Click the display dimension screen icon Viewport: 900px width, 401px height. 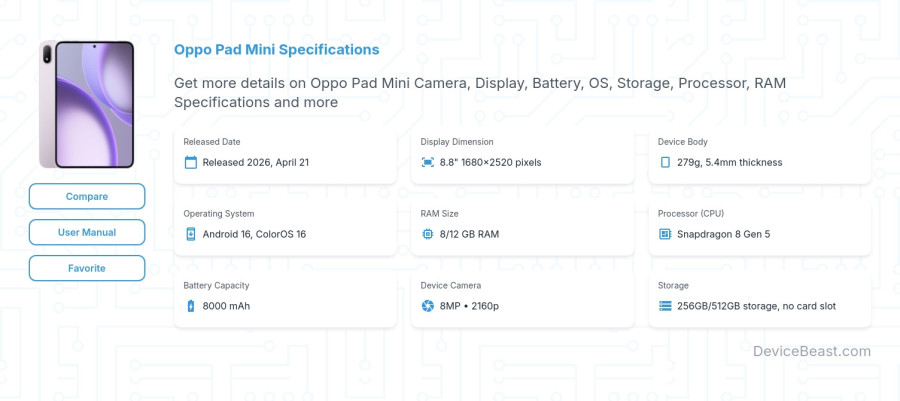(428, 162)
